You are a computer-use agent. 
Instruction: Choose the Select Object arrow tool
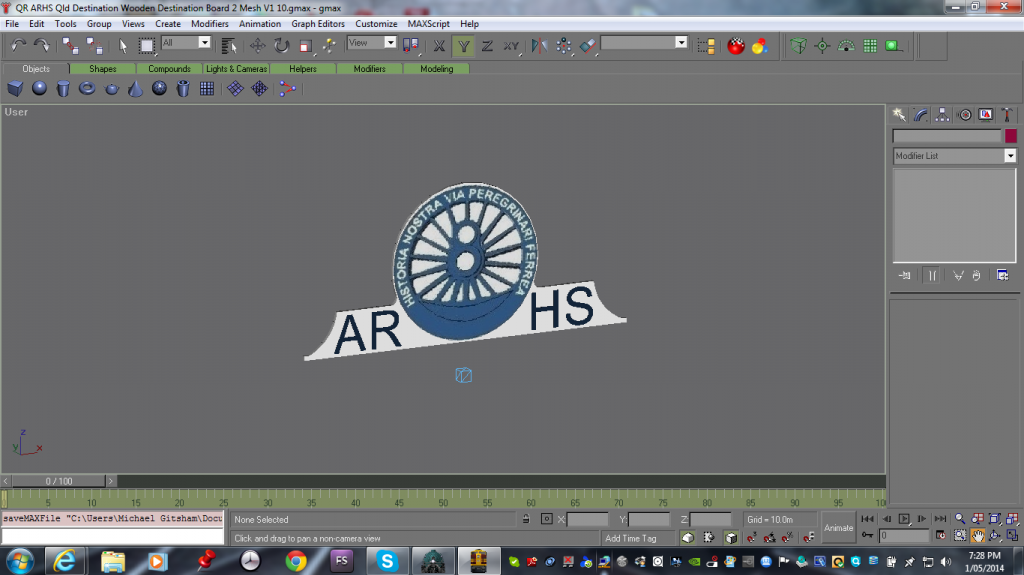(x=123, y=46)
